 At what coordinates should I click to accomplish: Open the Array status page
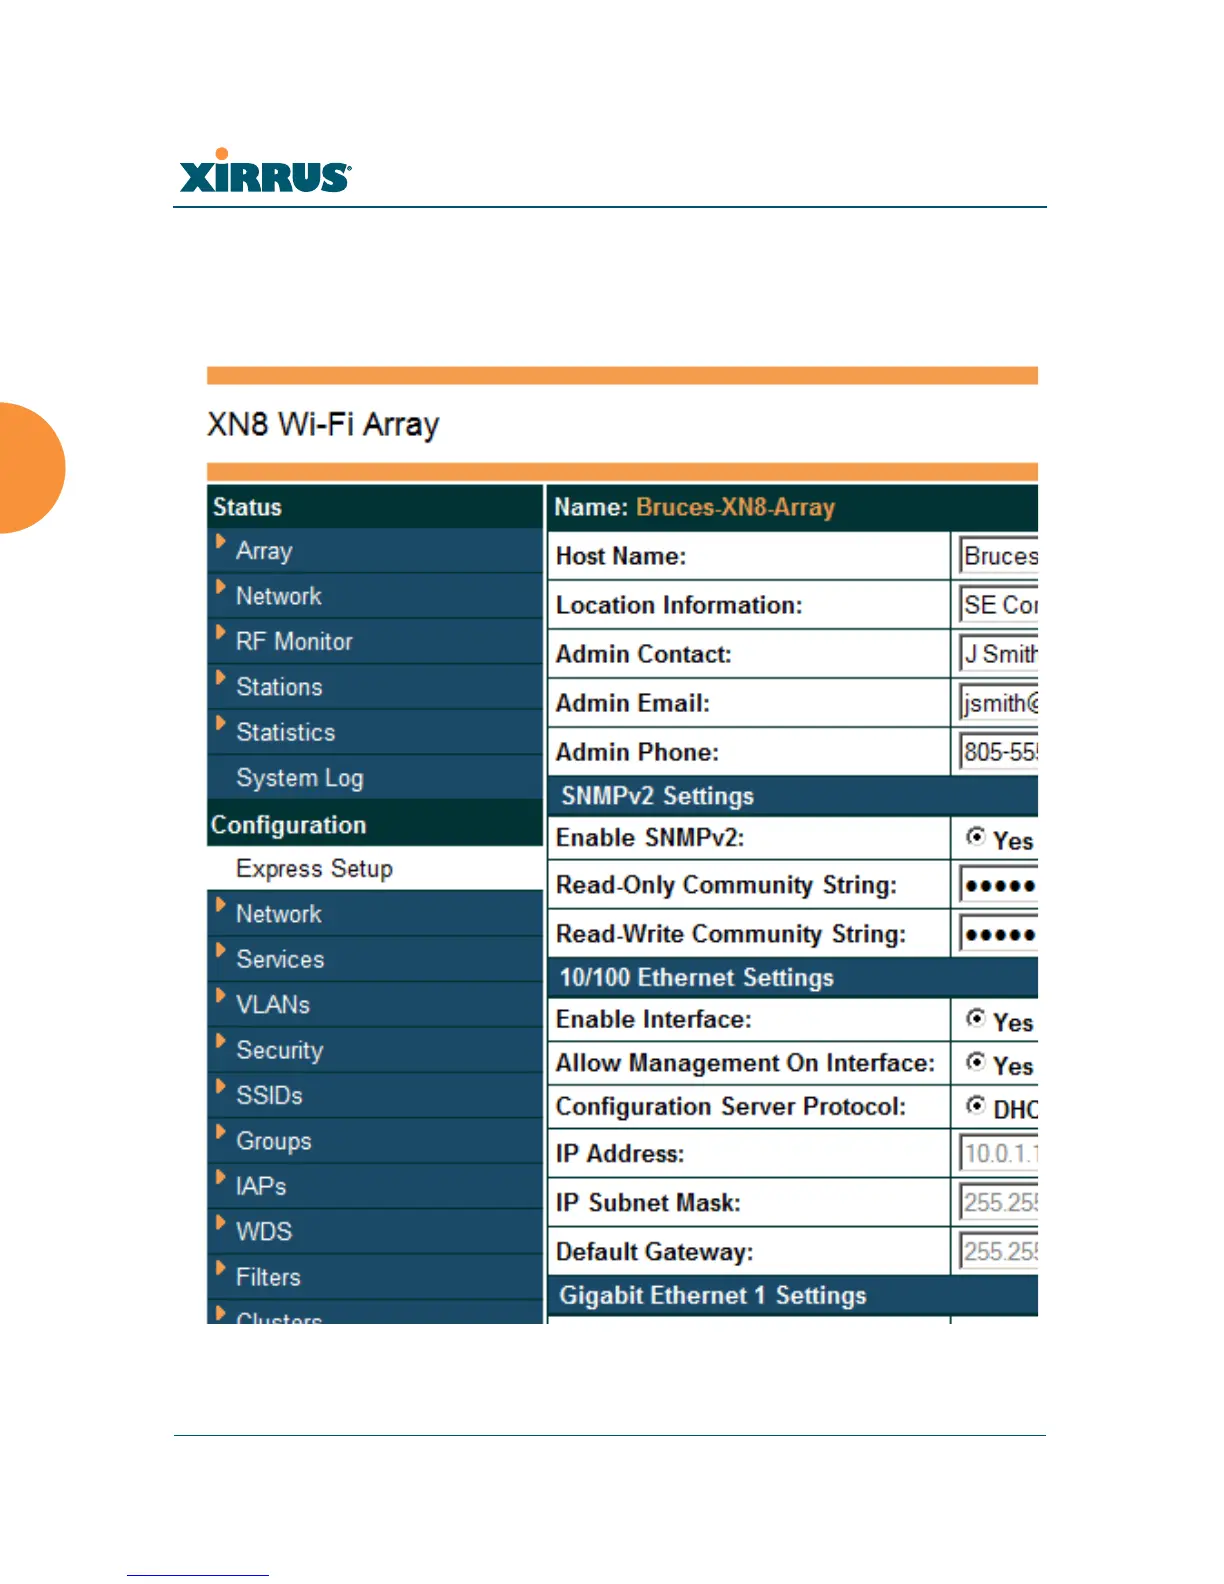click(264, 551)
